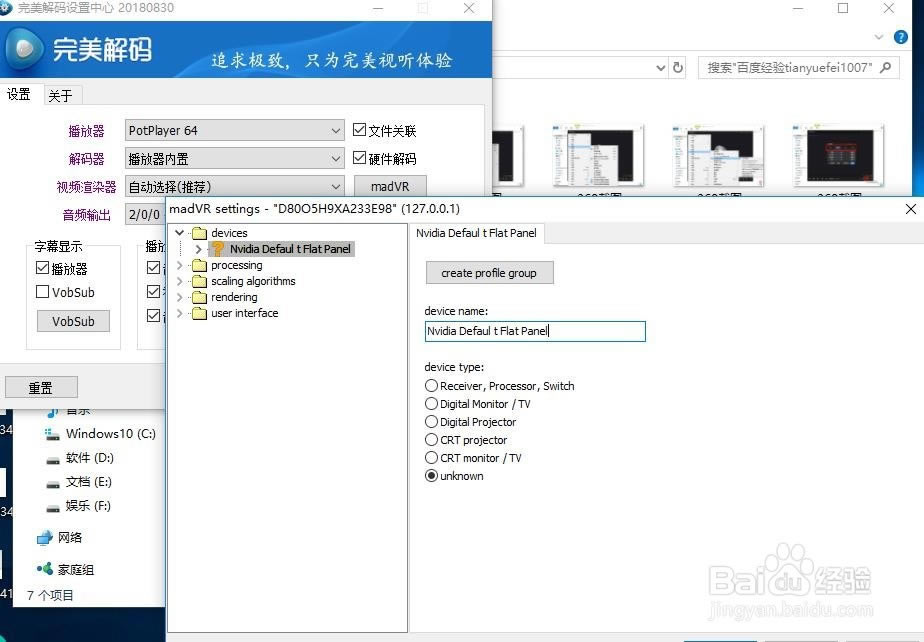This screenshot has height=642, width=924.
Task: Open the processing folder in madVR settings
Action: tap(200, 265)
